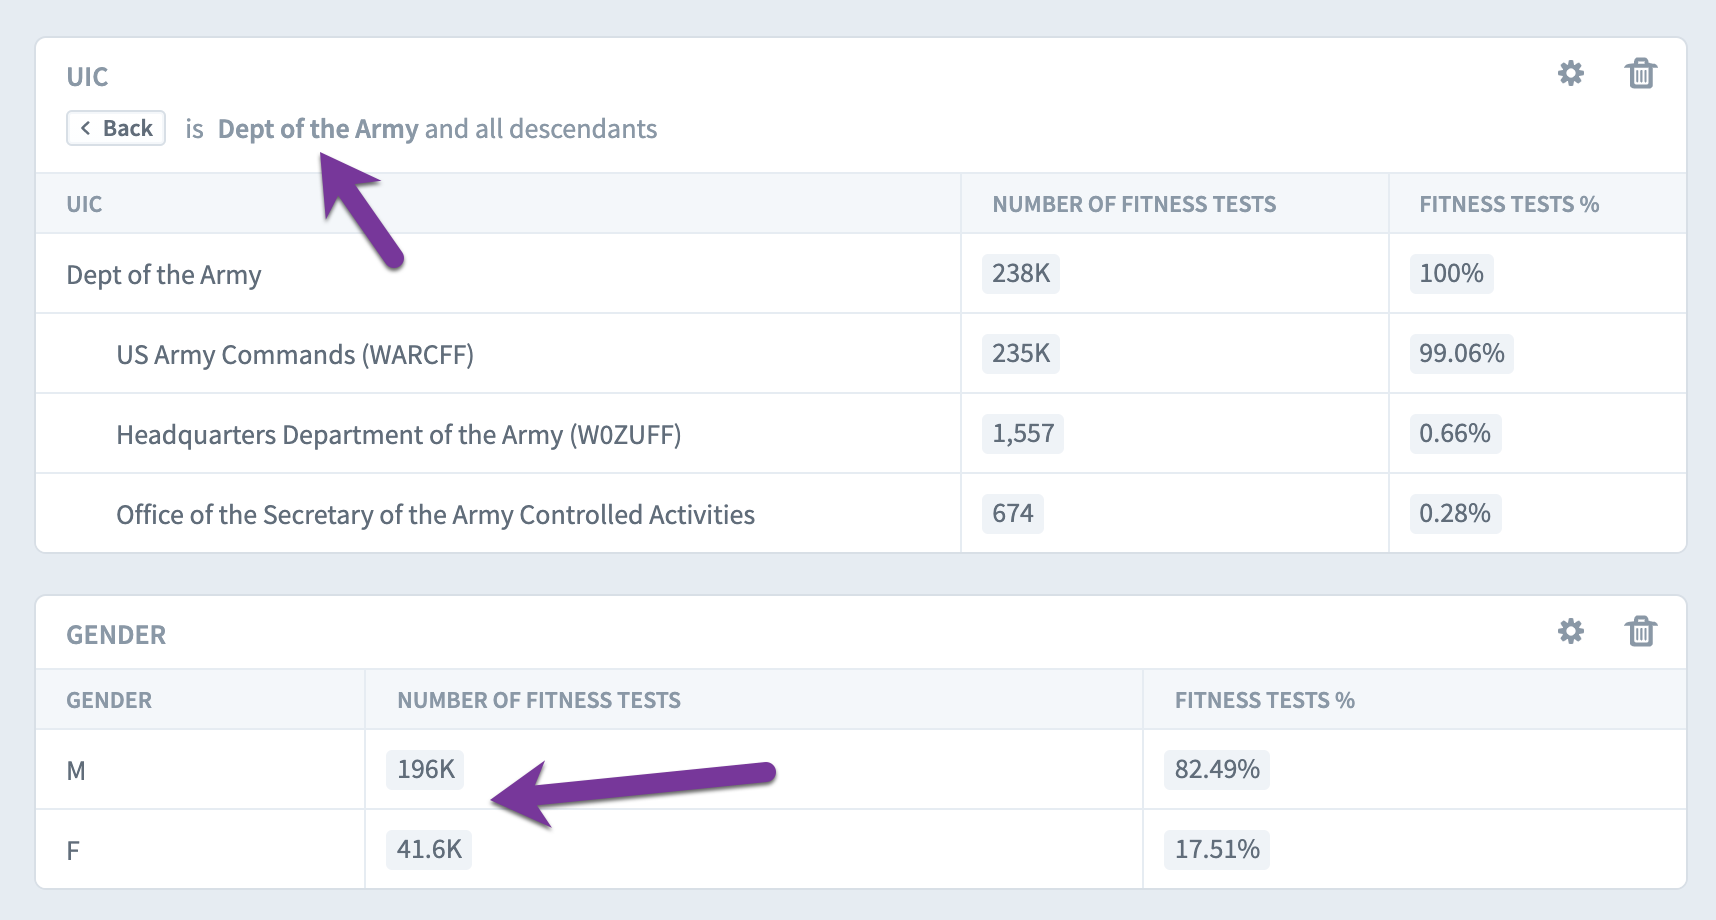Image resolution: width=1716 pixels, height=920 pixels.
Task: Select the M gender row
Action: click(861, 769)
